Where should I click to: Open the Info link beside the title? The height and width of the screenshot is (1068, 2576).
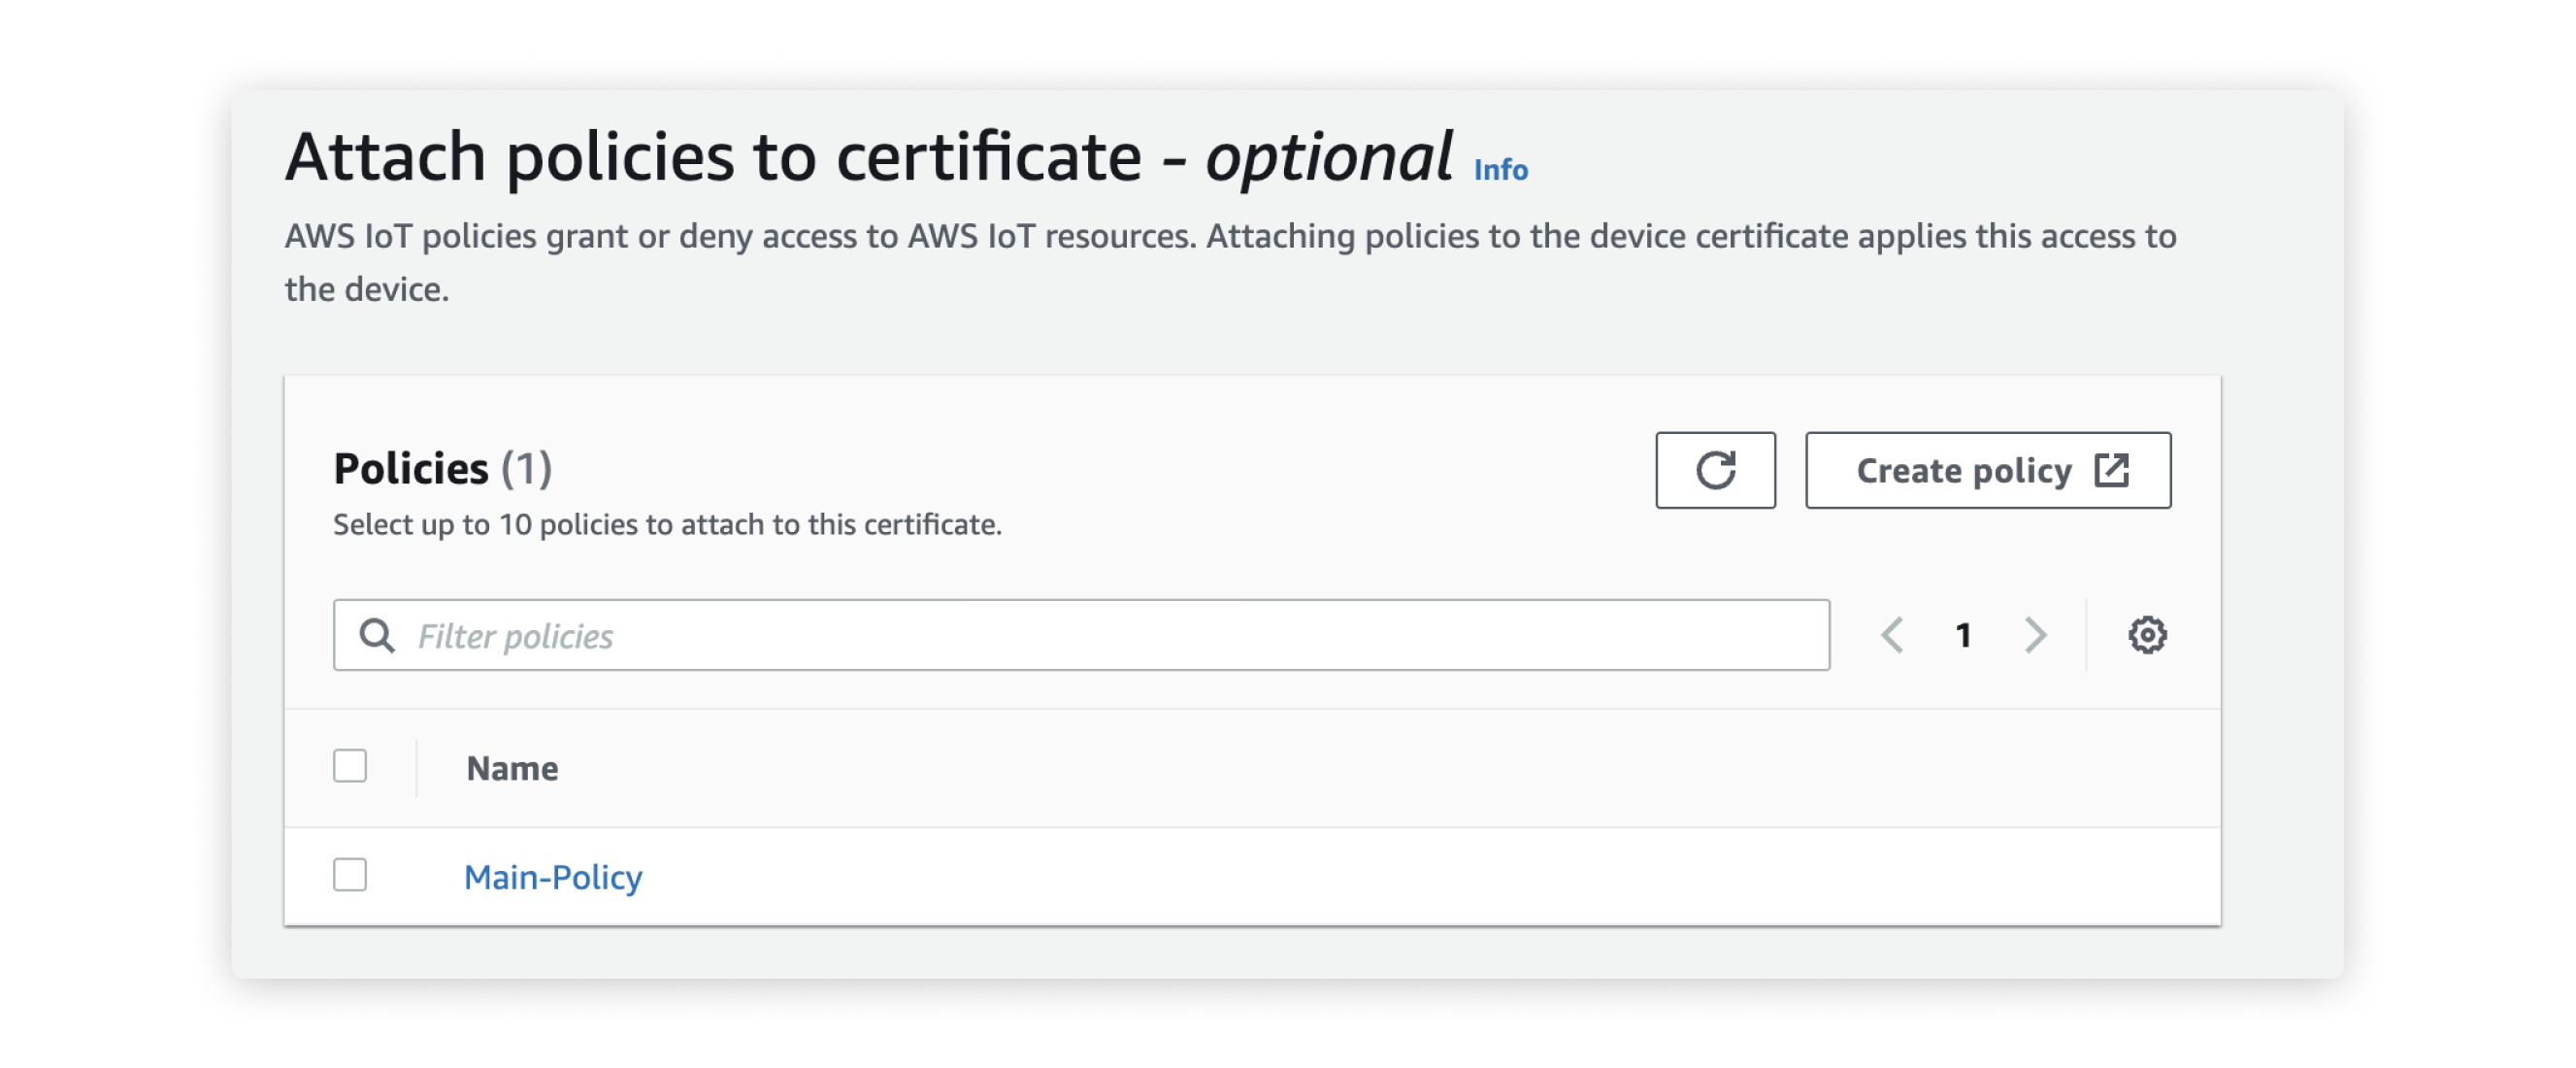(1500, 170)
